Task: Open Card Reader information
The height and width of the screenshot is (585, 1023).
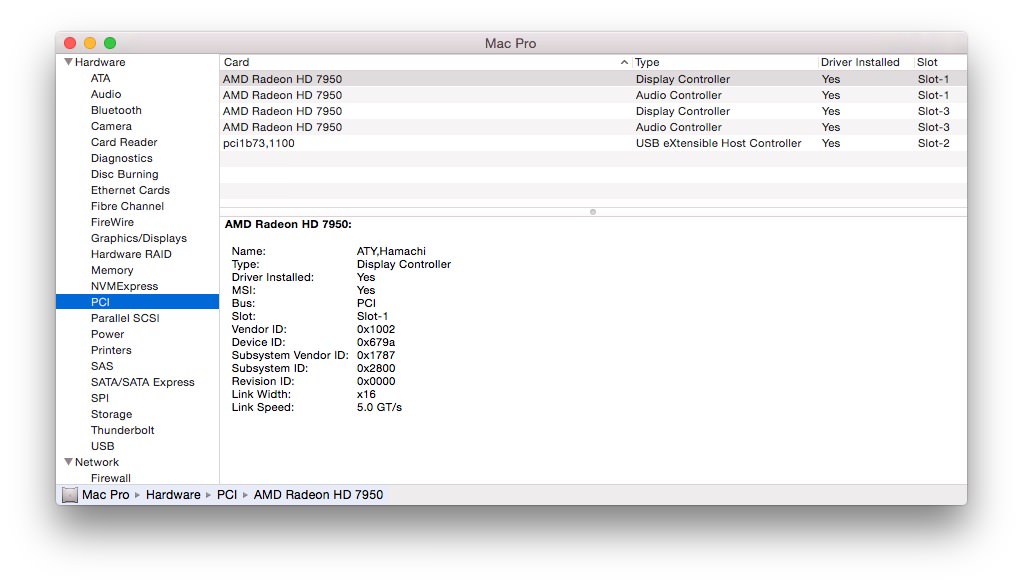Action: [x=124, y=142]
